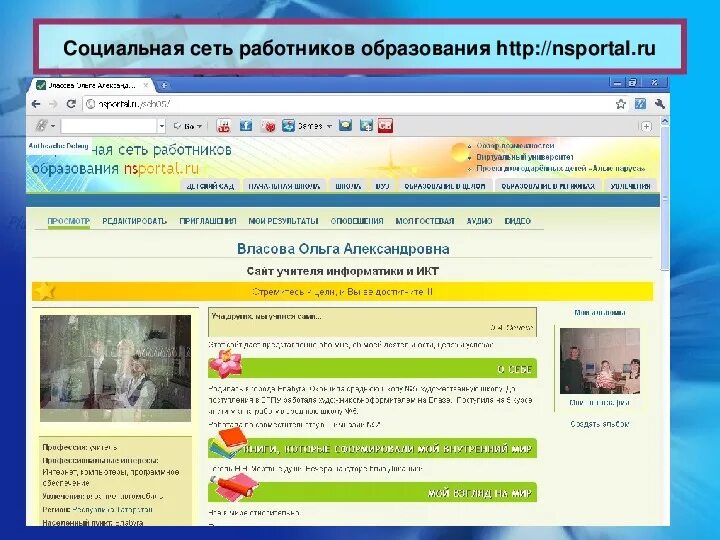Open a new tab with the plus button

[163, 85]
